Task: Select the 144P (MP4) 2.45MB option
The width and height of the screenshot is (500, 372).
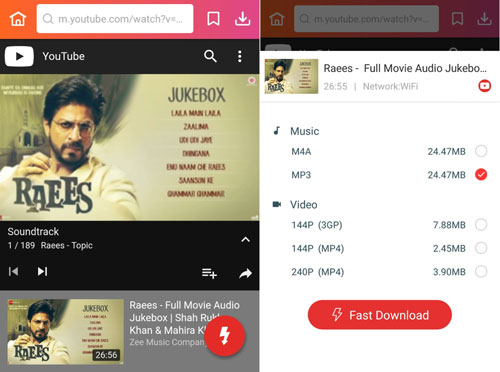Action: [x=481, y=248]
